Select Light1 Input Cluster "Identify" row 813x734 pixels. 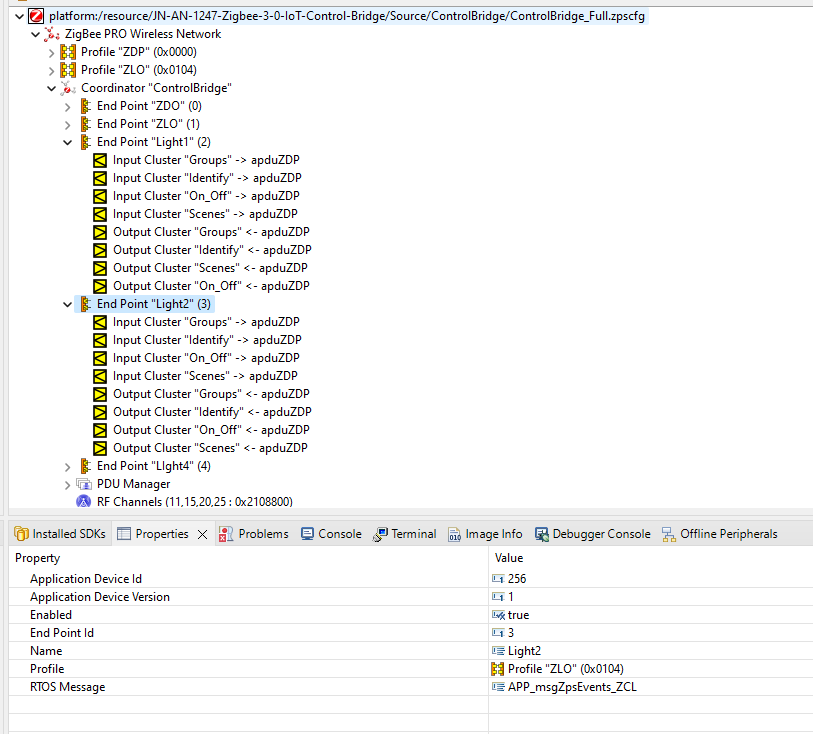point(207,178)
